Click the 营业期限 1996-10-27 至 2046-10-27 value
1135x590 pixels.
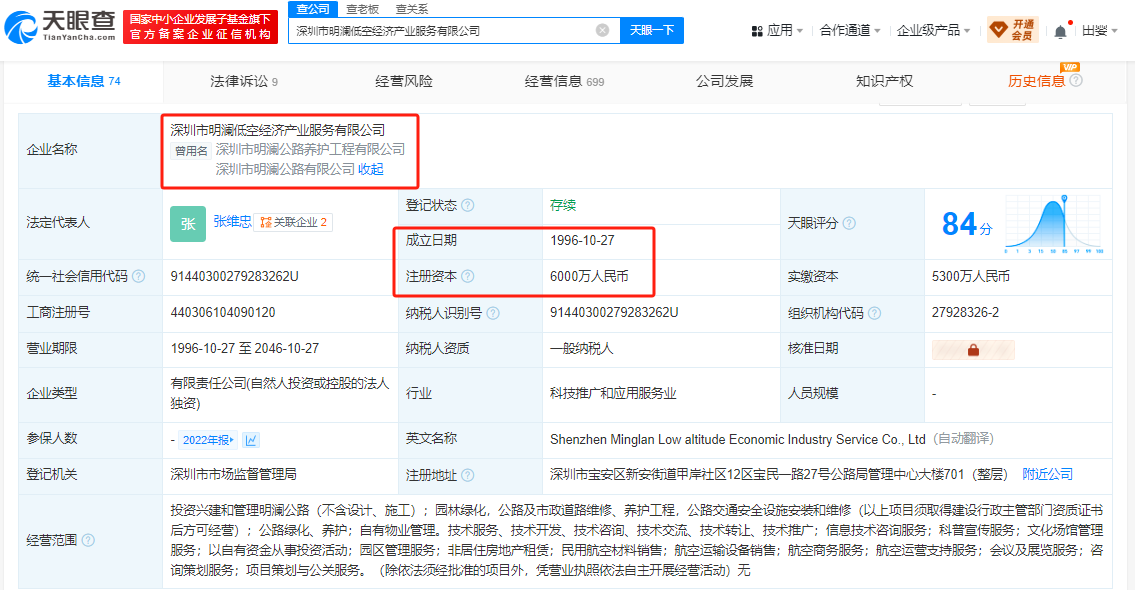point(245,349)
